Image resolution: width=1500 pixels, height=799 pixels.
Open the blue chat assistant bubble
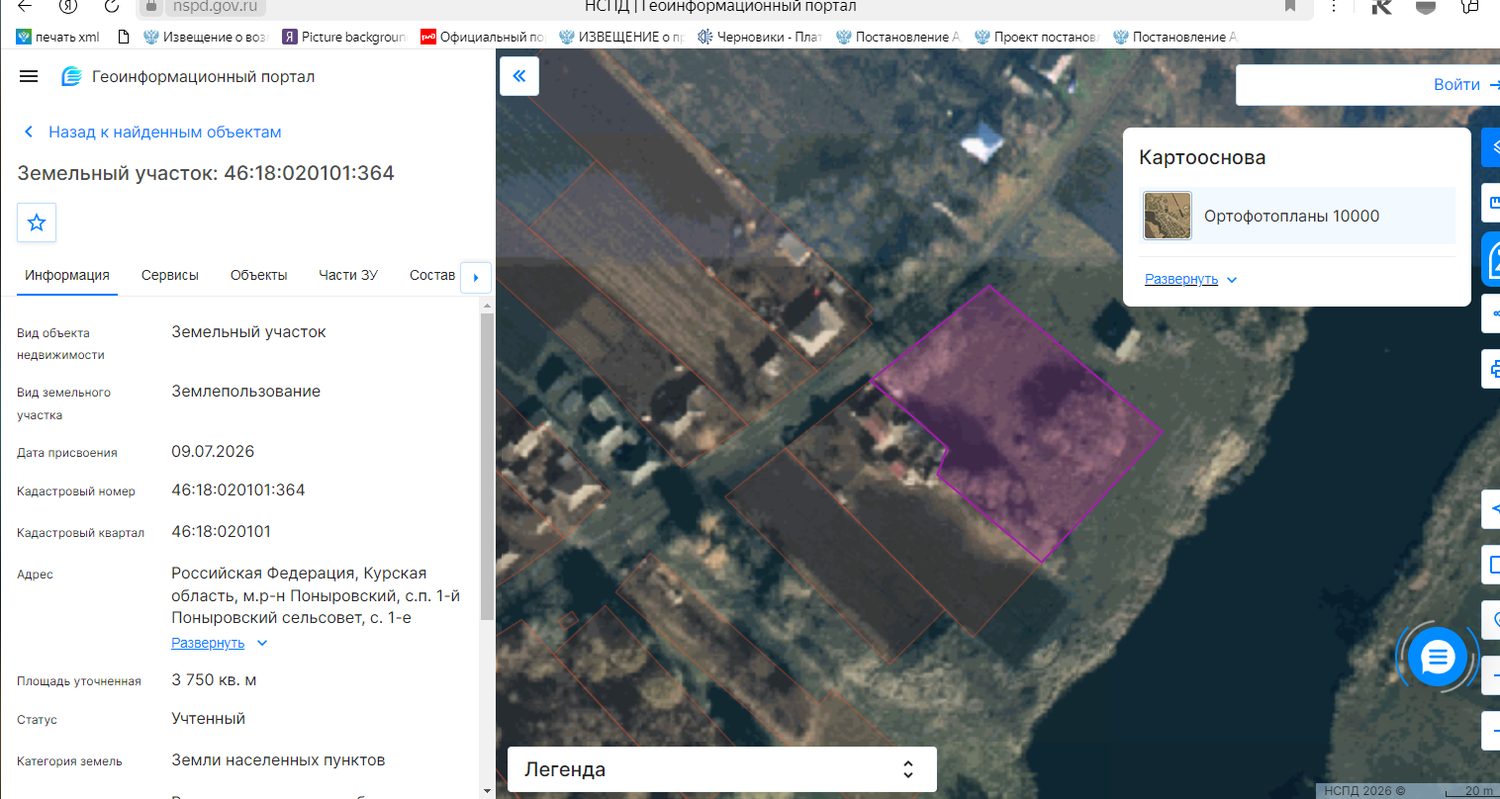click(x=1437, y=657)
